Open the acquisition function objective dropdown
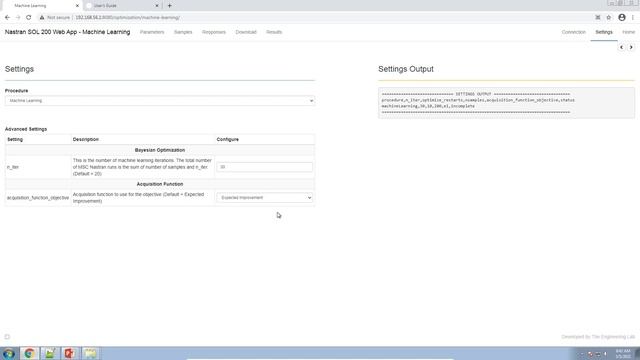This screenshot has height=360, width=640. [264, 198]
